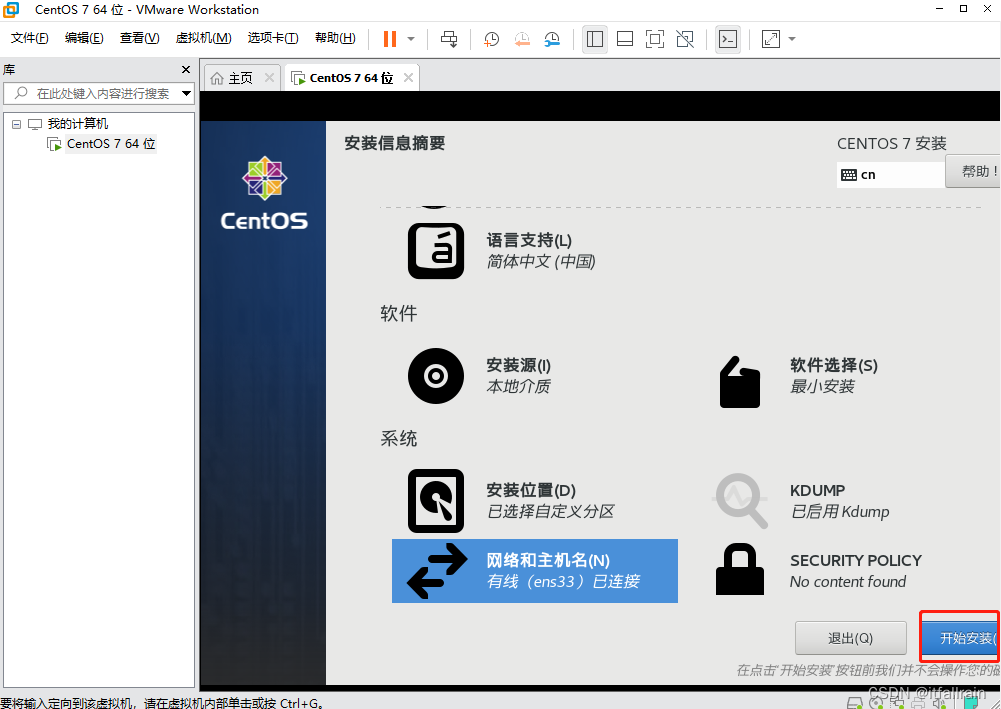
Task: Open the 编辑(E) menu
Action: [84, 38]
